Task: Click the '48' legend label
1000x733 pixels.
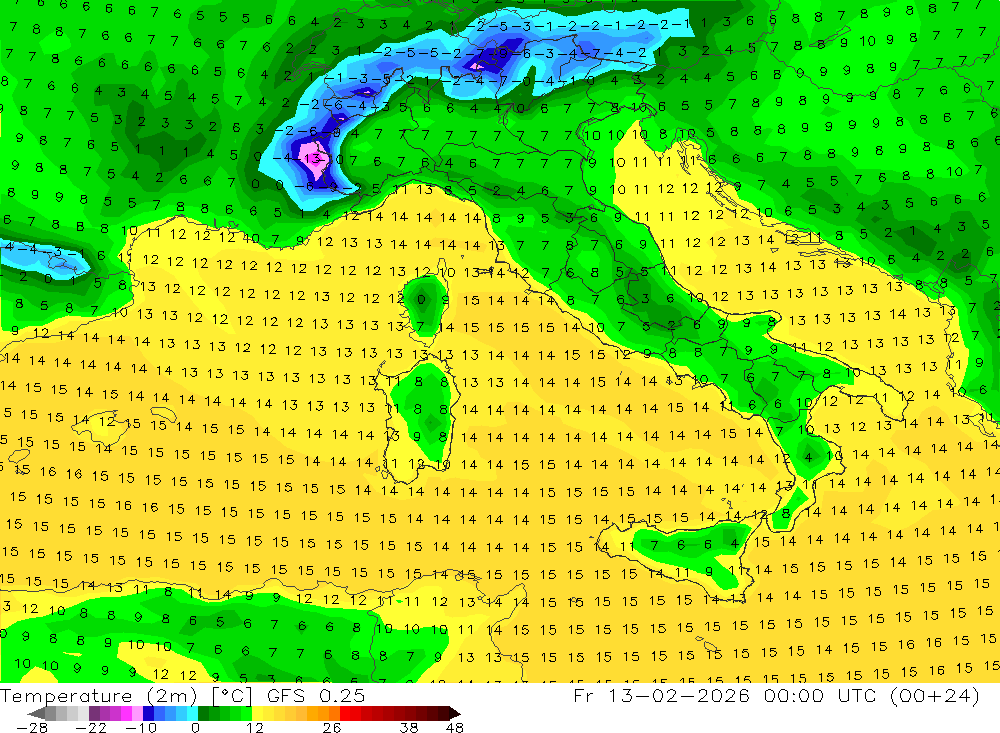Action: pos(455,728)
